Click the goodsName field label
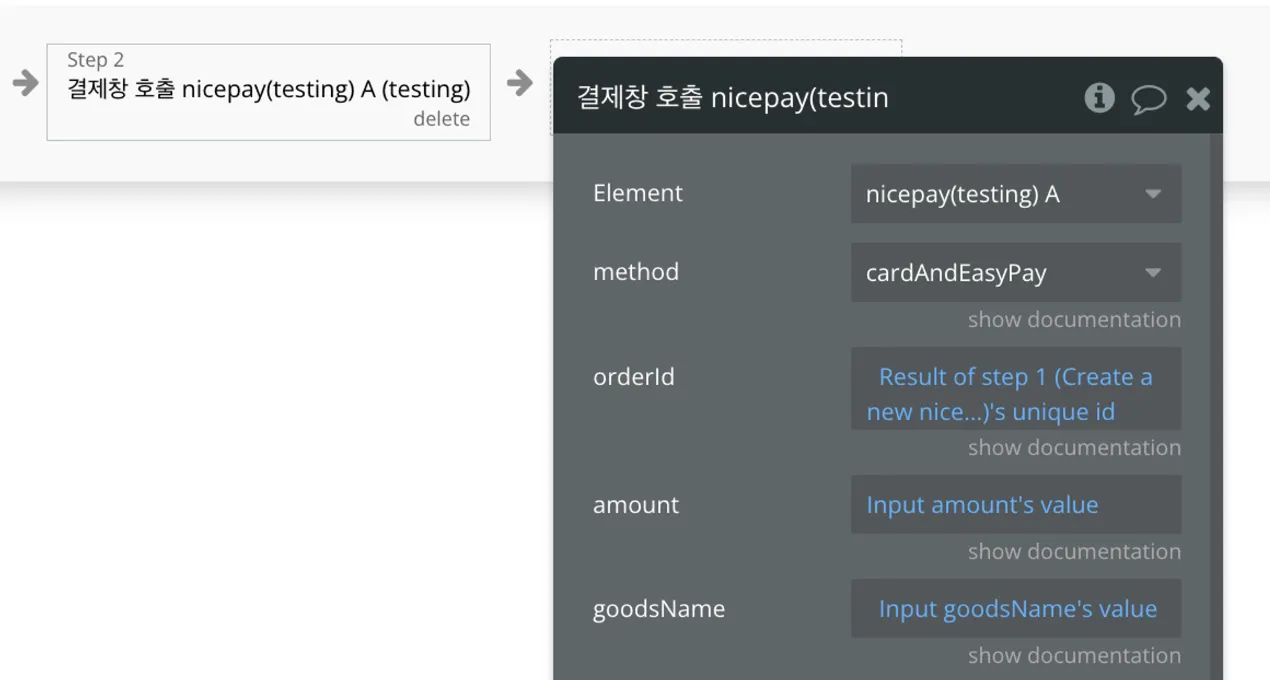Screen dimensions: 1270x680 658,609
